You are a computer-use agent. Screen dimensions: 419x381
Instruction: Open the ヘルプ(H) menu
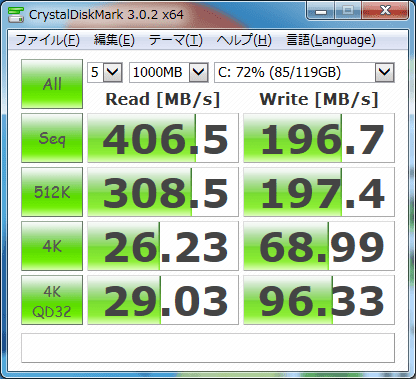coord(244,40)
